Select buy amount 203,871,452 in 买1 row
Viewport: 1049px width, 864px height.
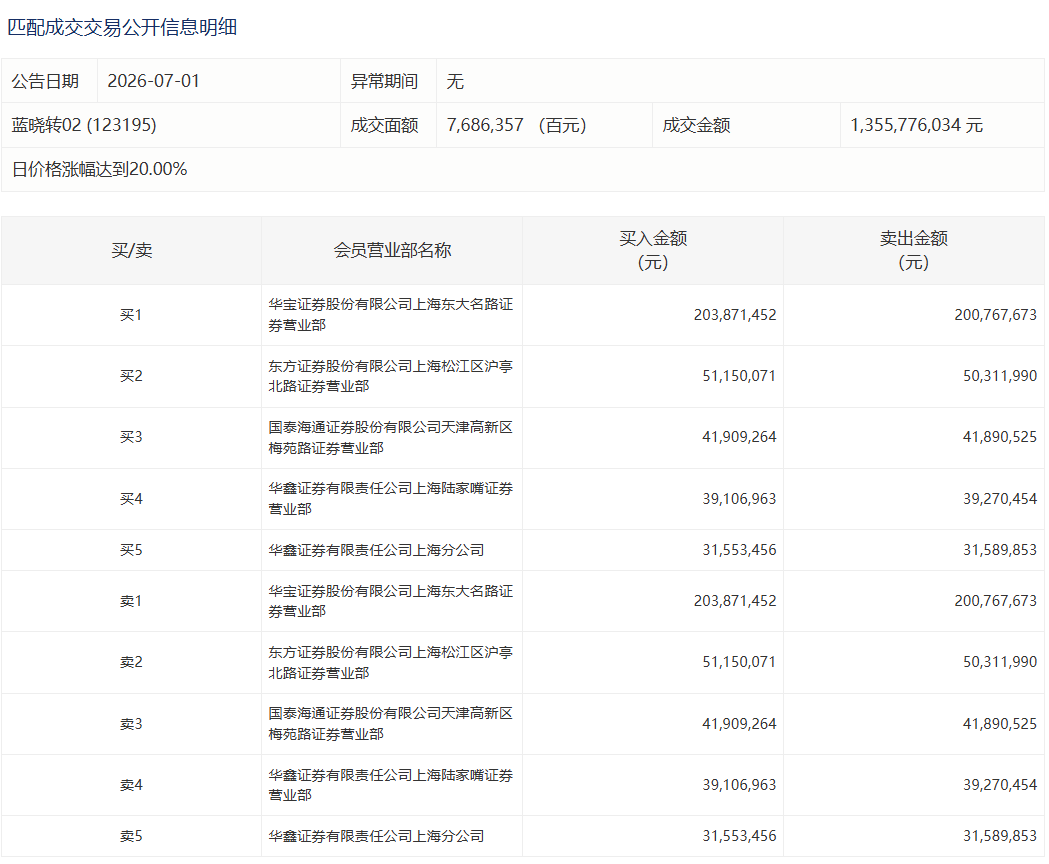tap(735, 315)
